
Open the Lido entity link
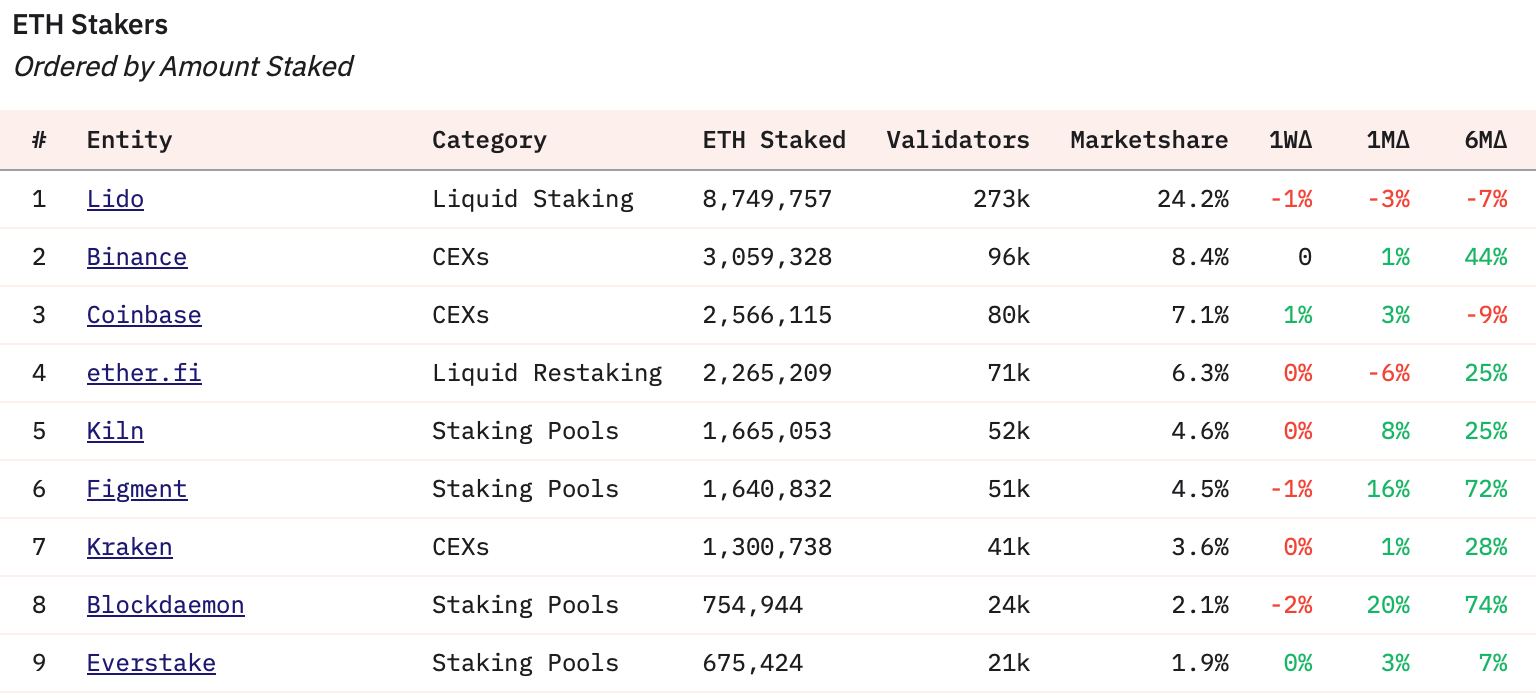[x=115, y=199]
